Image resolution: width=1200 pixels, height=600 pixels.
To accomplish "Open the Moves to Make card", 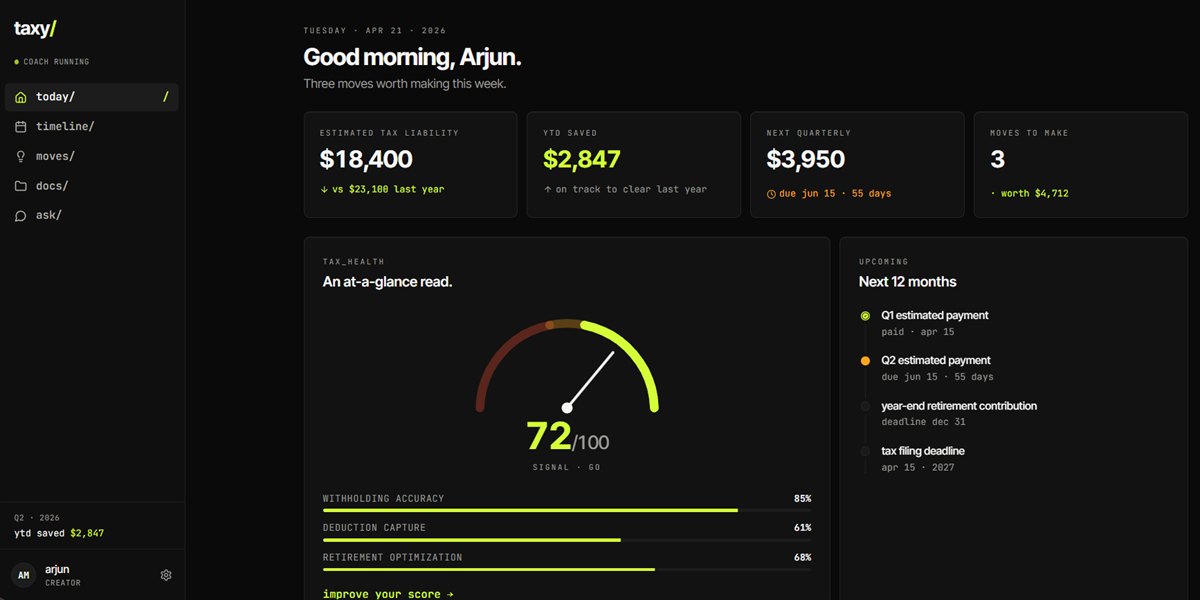I will point(1081,165).
